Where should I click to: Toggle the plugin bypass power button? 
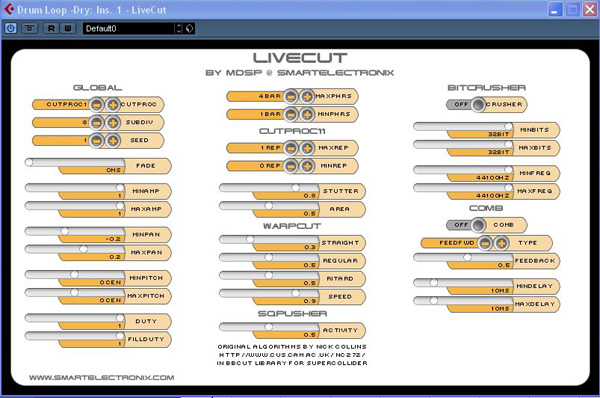tap(11, 28)
